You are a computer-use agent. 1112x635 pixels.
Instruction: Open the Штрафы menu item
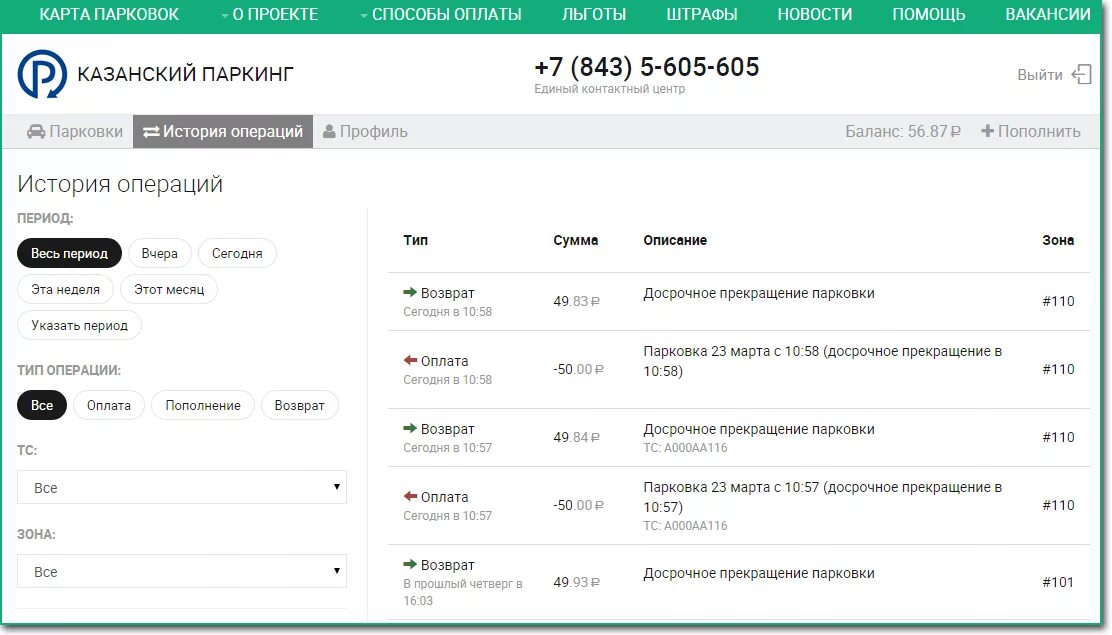click(703, 14)
